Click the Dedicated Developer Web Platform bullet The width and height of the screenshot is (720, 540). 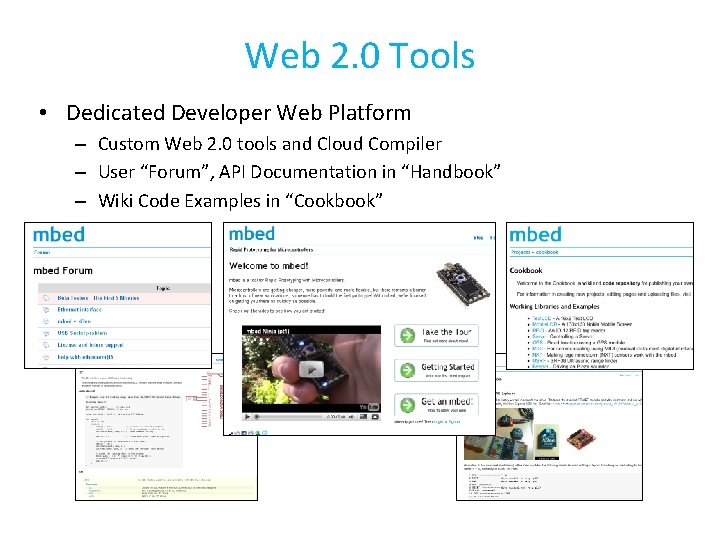[x=238, y=113]
